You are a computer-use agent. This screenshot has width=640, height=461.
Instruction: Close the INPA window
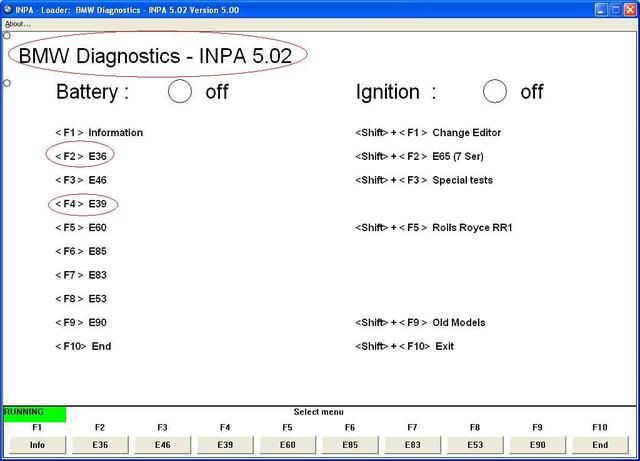tap(630, 10)
